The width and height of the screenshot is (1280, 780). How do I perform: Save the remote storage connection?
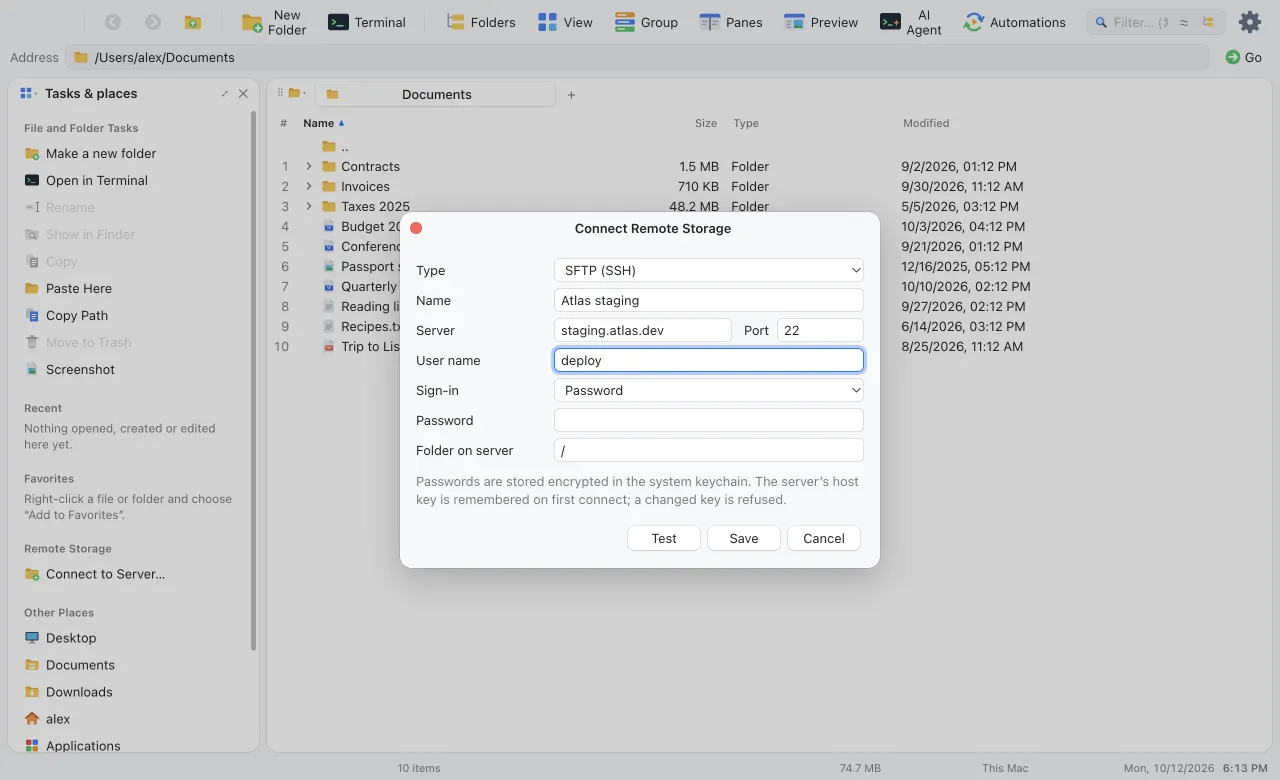[744, 538]
